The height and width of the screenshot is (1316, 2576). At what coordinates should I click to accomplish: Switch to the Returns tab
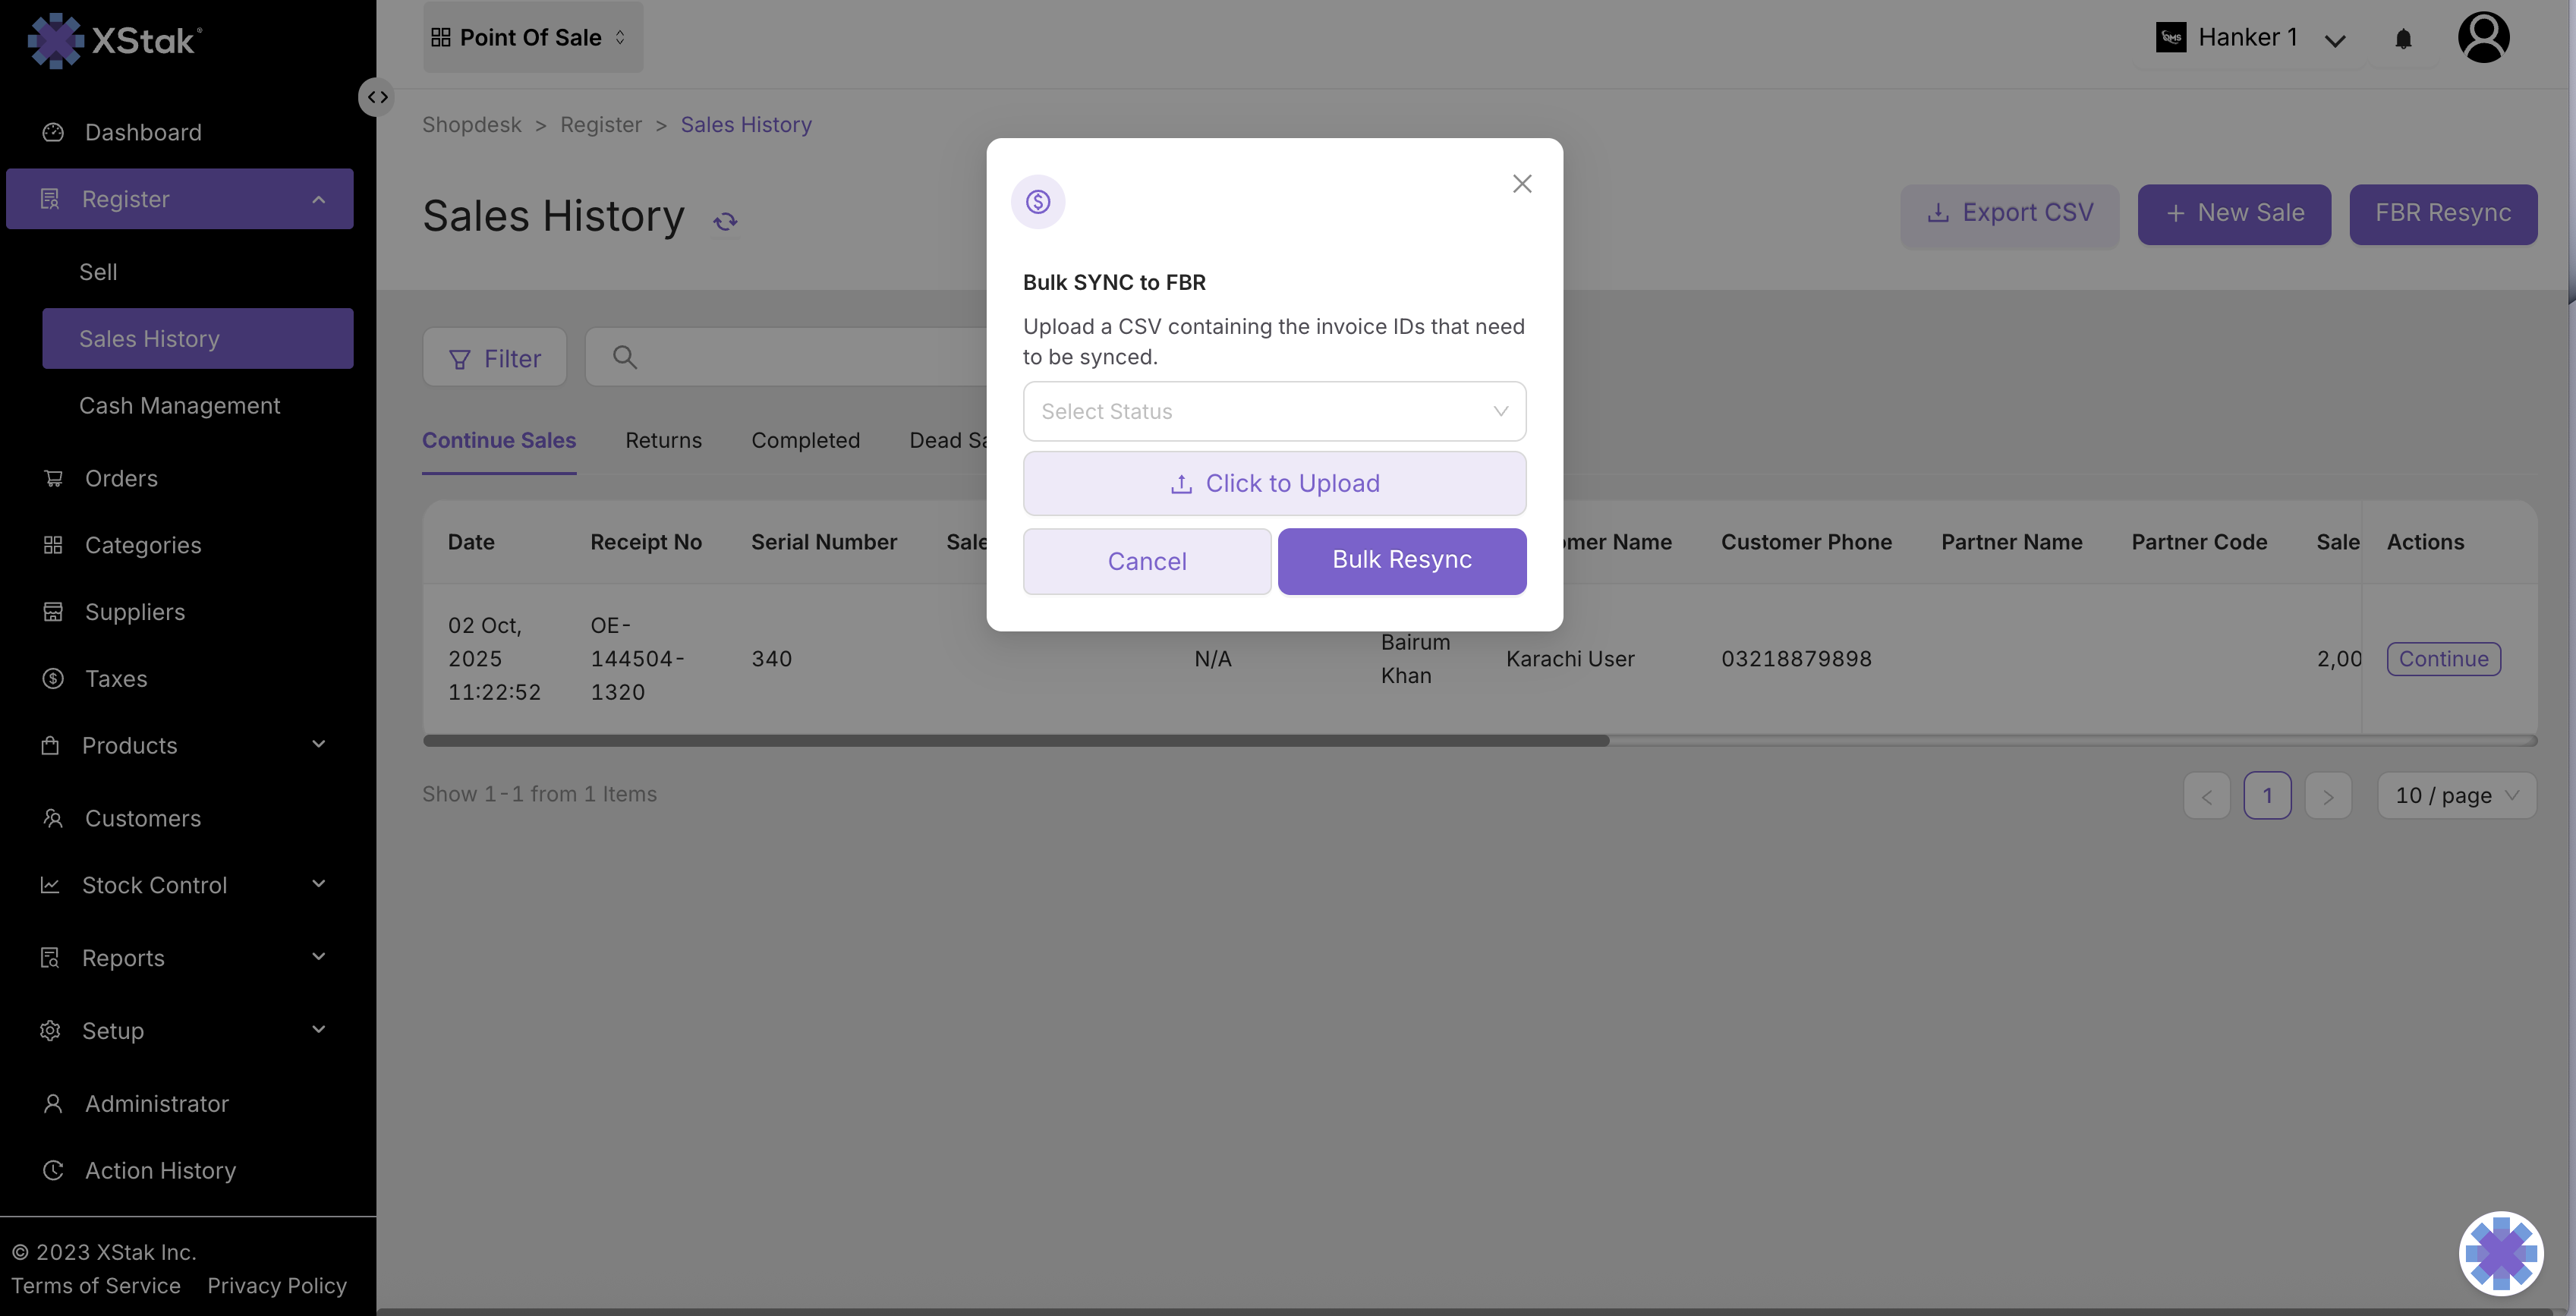click(663, 441)
